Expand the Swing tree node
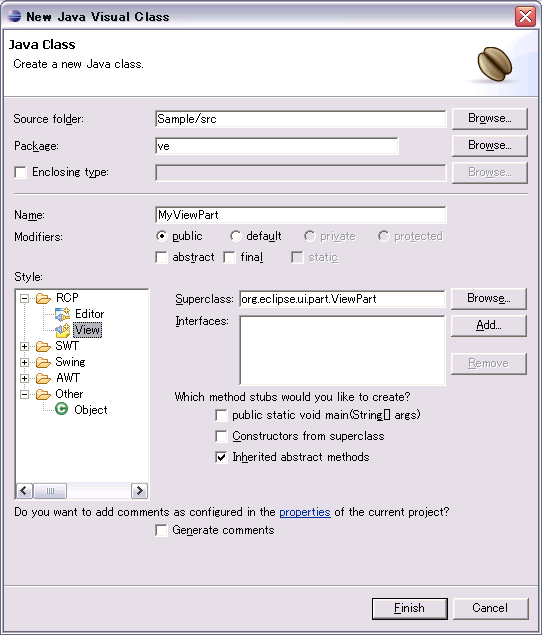 [24, 362]
